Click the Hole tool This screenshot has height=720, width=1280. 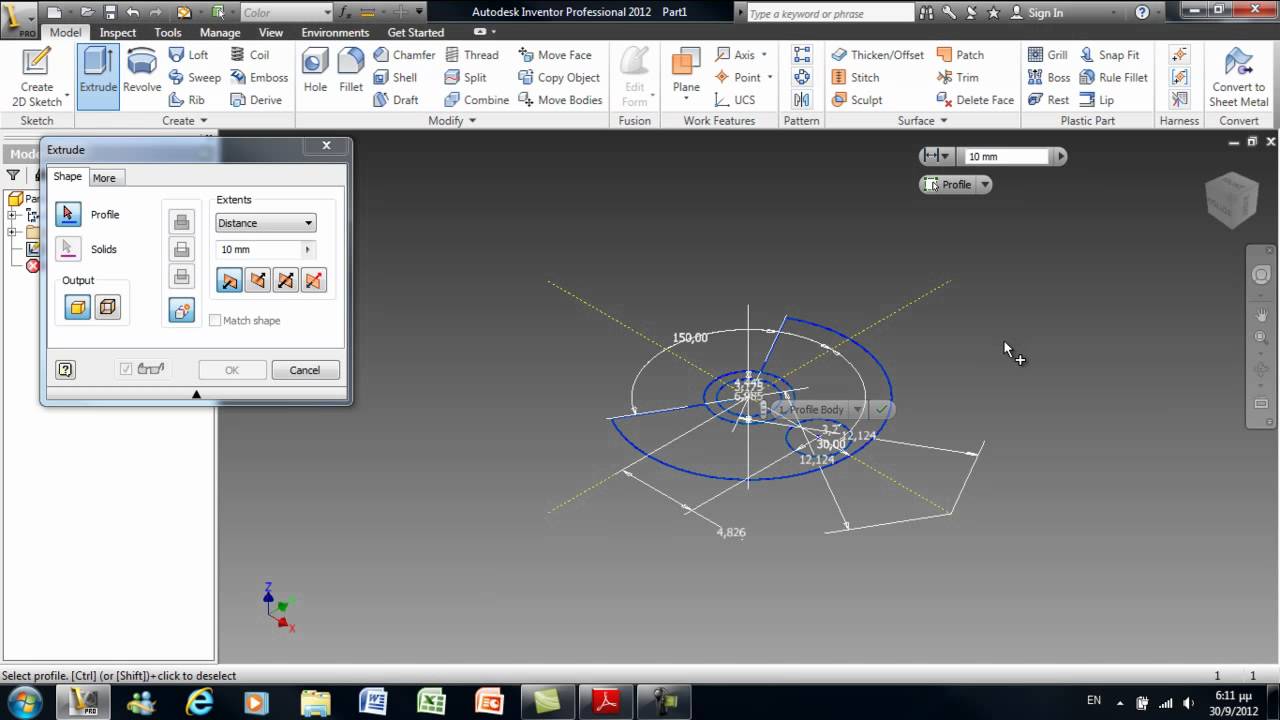315,71
